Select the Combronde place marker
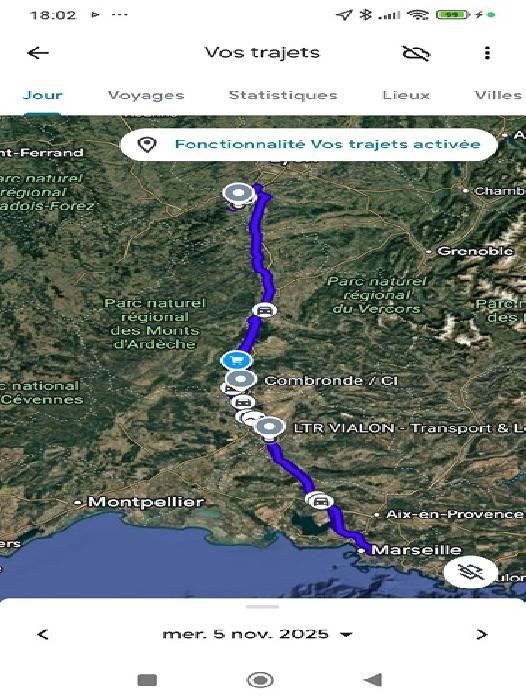The height and width of the screenshot is (700, 526). click(241, 379)
